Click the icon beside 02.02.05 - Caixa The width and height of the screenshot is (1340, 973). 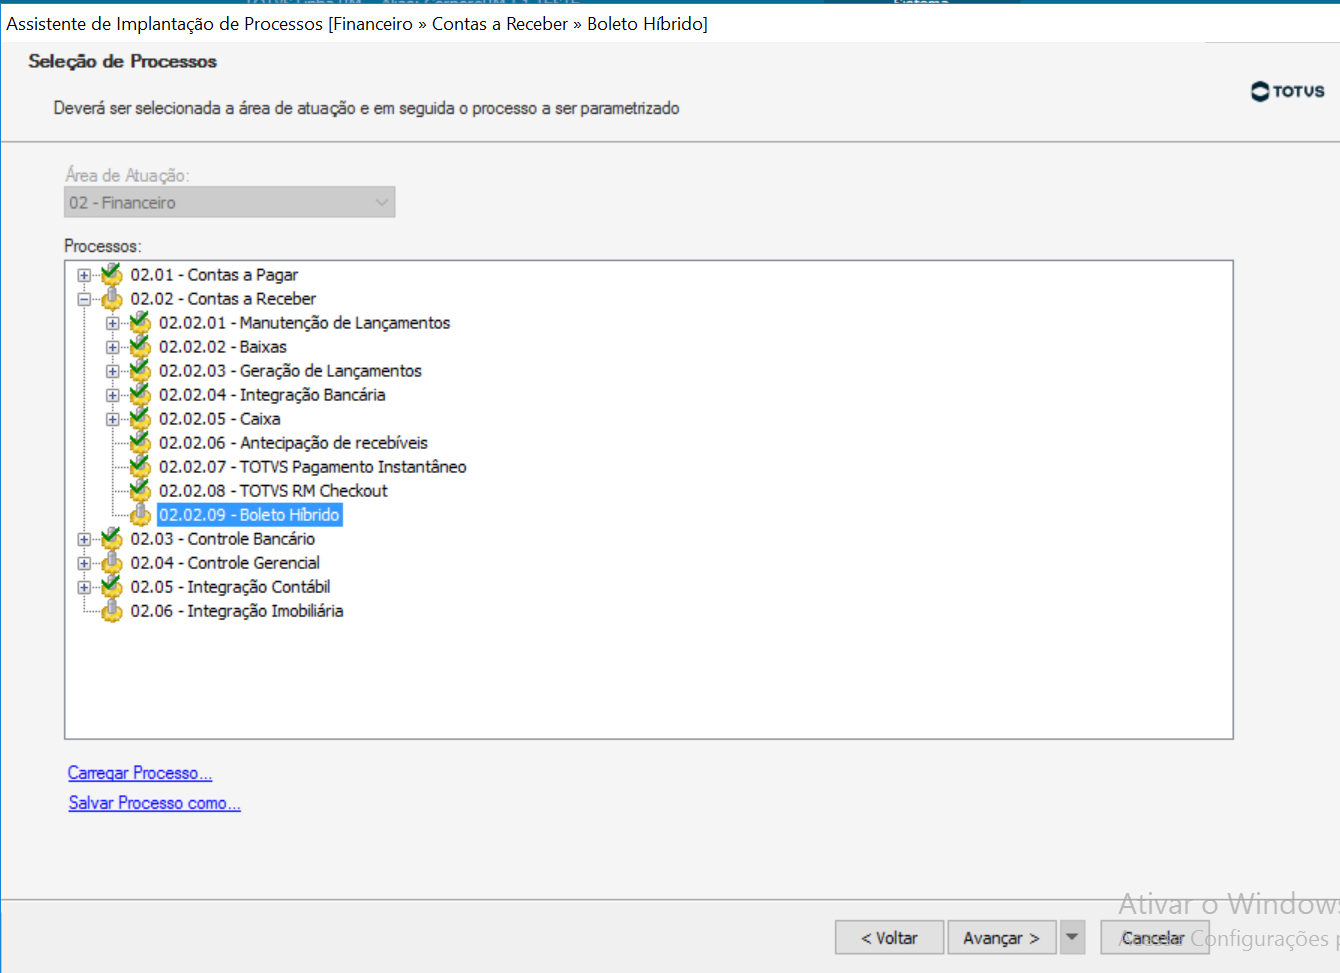click(x=140, y=418)
